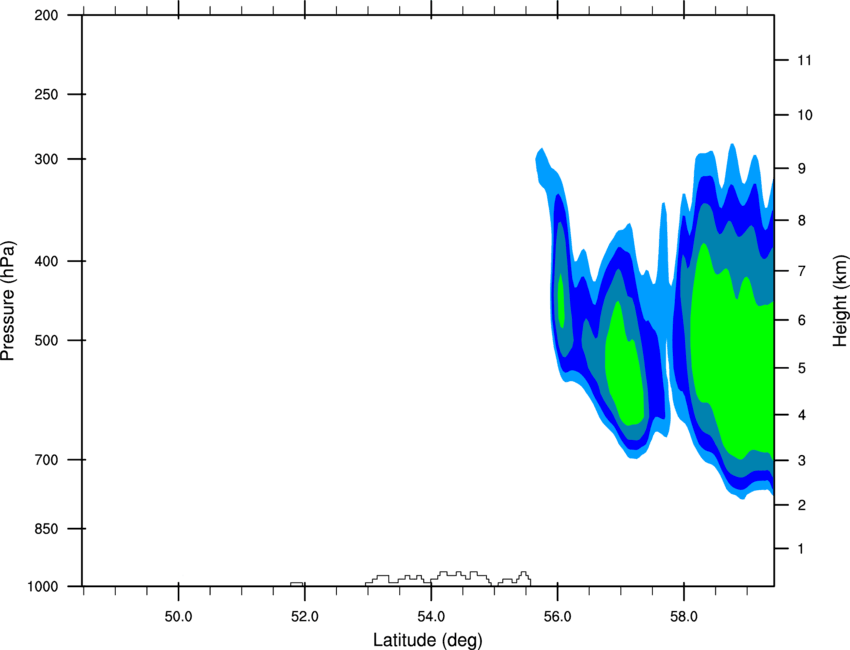Click the 1000 pressure tick label
The width and height of the screenshot is (850, 650).
tap(43, 587)
